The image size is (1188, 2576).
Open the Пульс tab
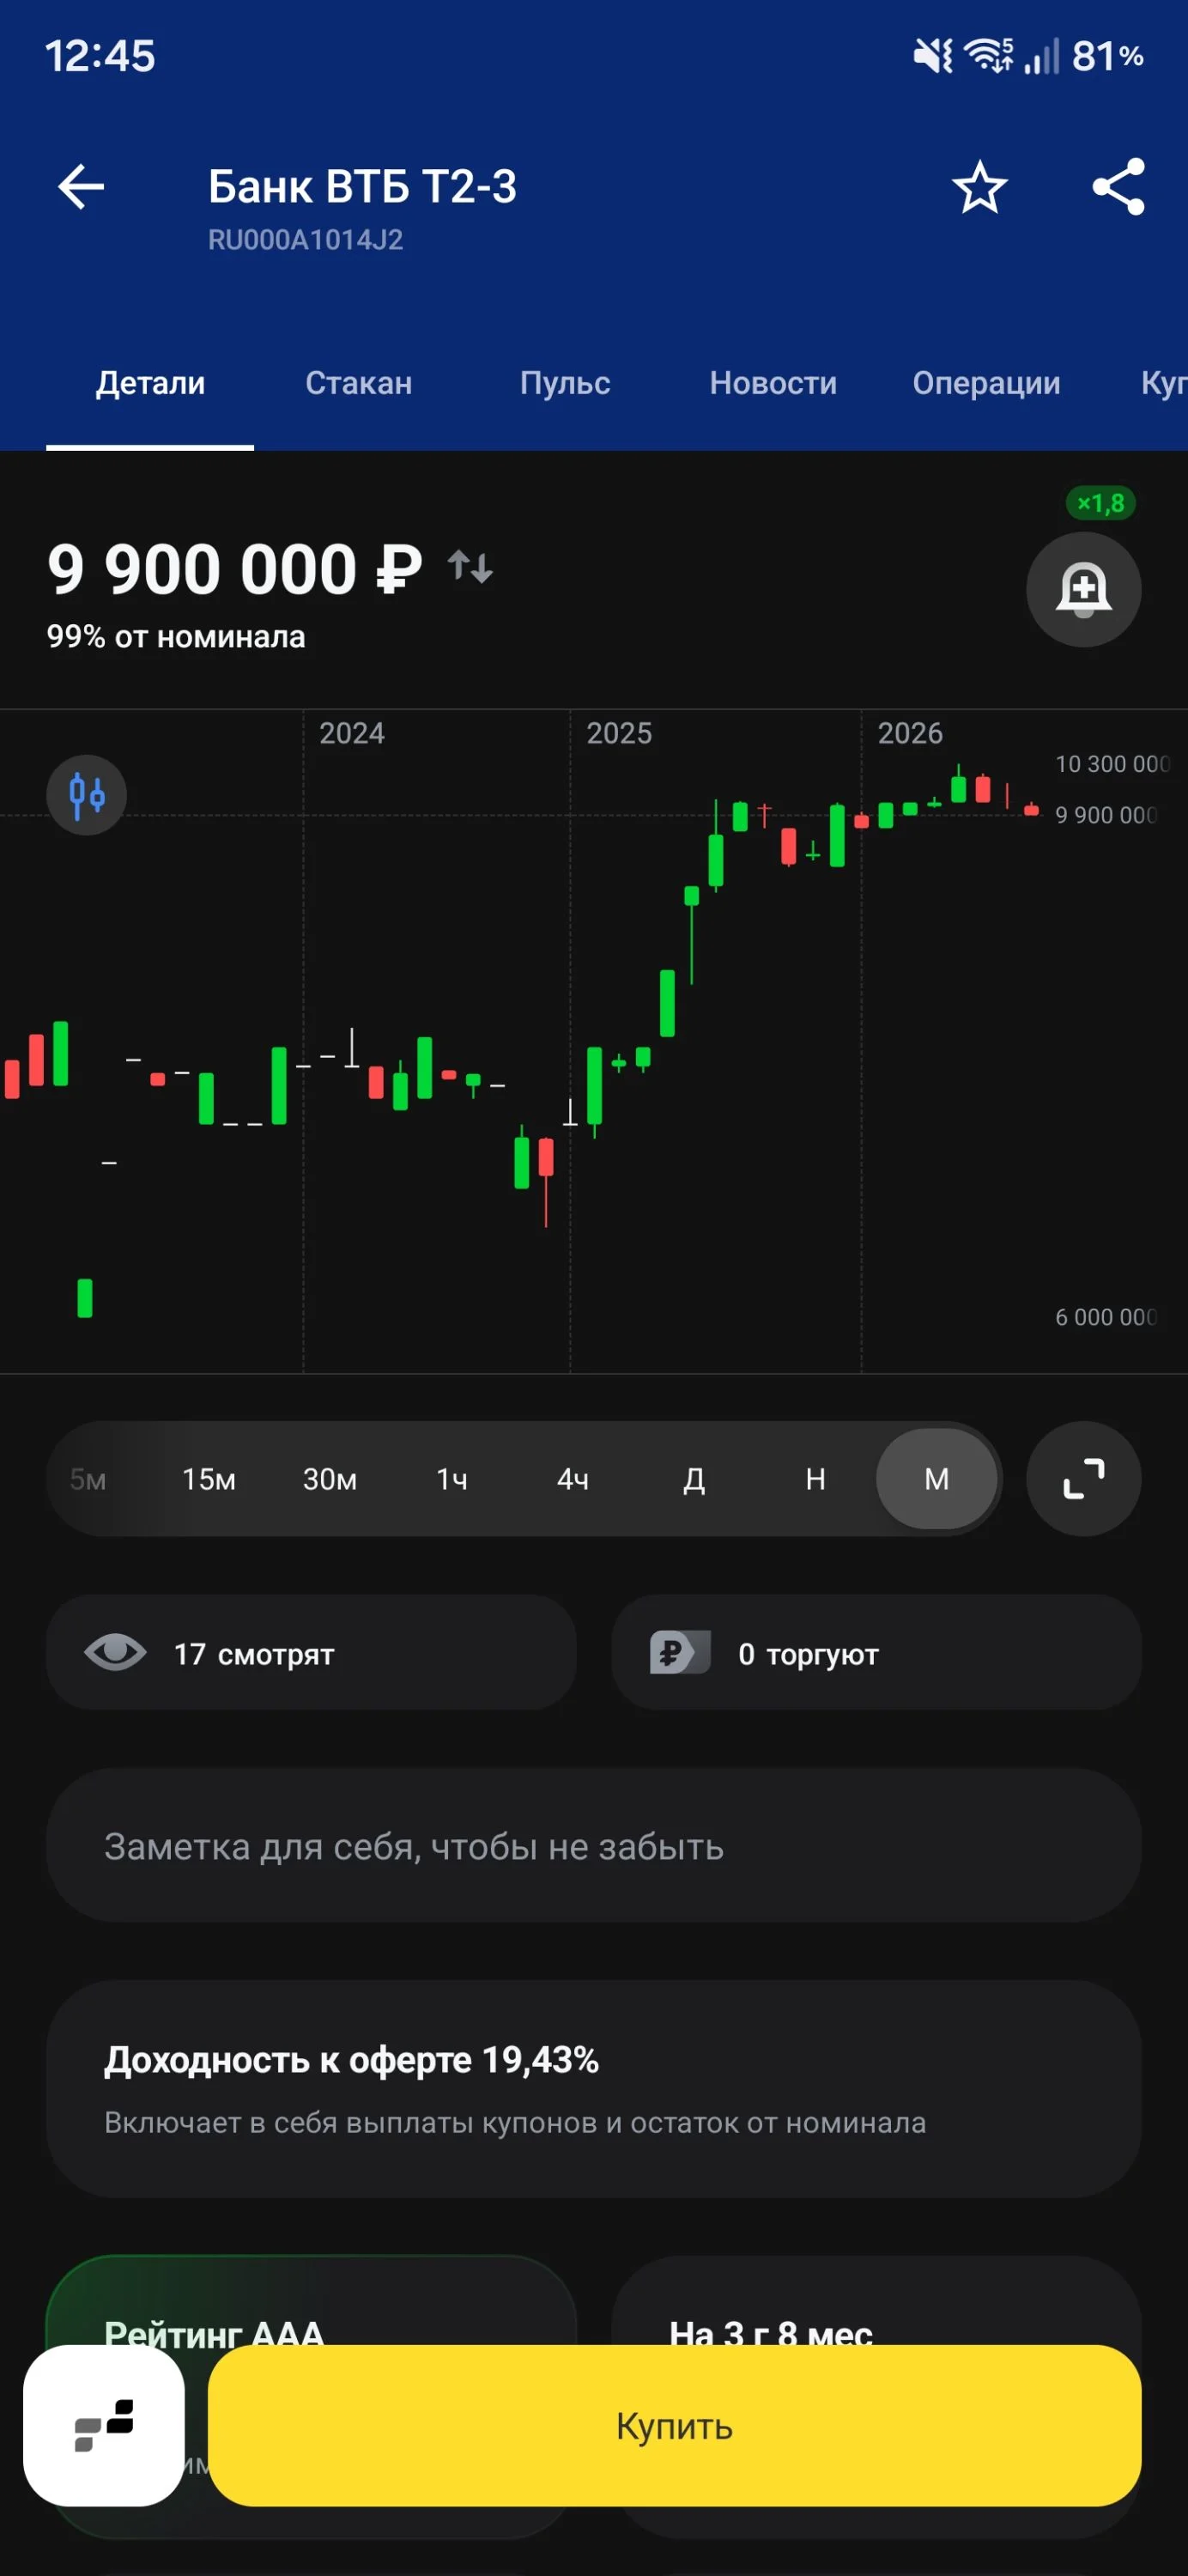tap(565, 383)
